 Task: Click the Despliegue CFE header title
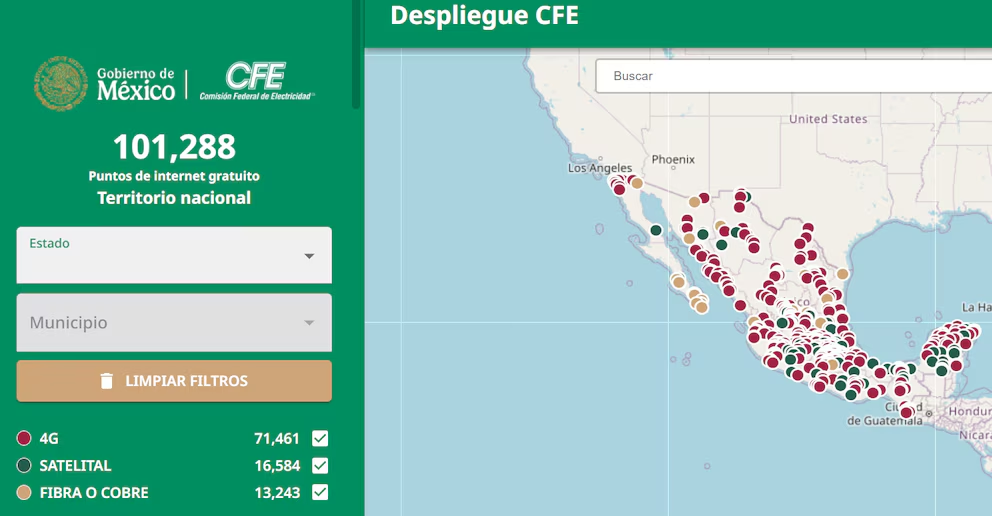[484, 16]
